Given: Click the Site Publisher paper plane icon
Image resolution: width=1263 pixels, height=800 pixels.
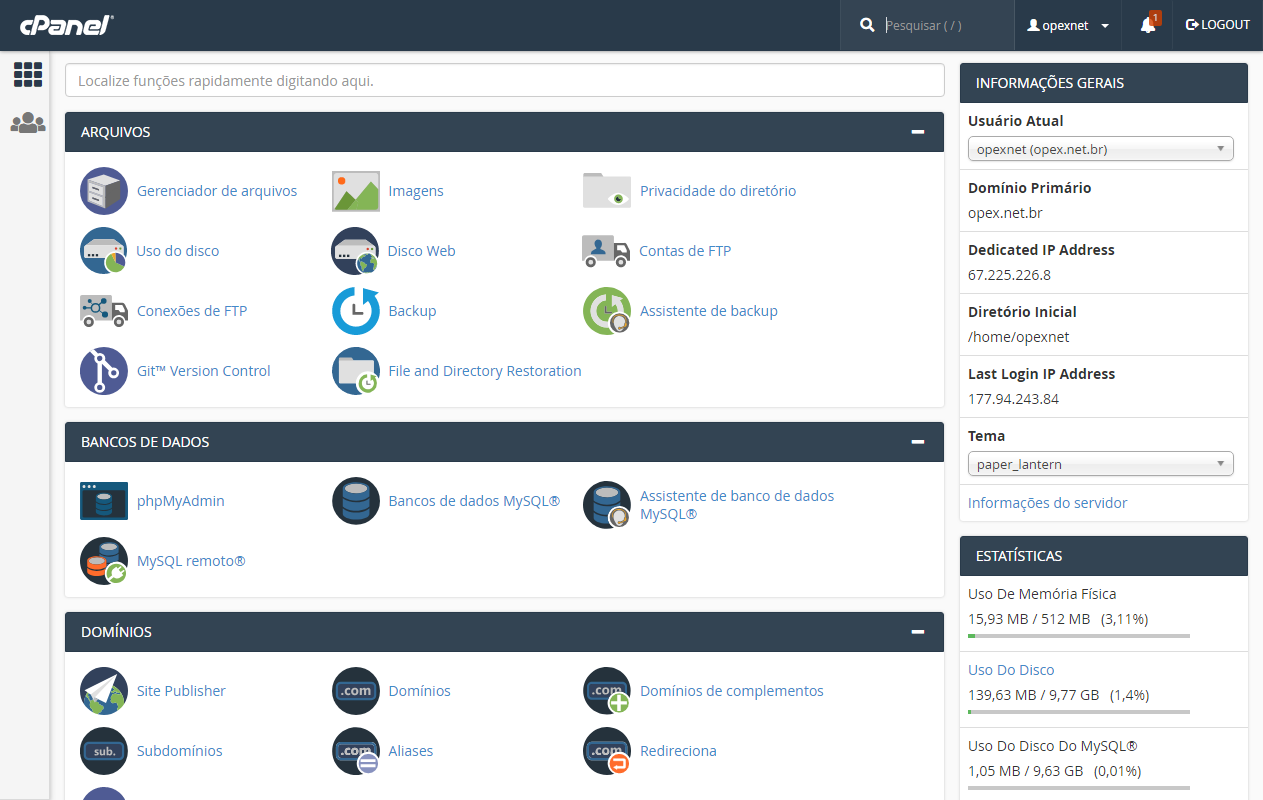Looking at the screenshot, I should [104, 691].
